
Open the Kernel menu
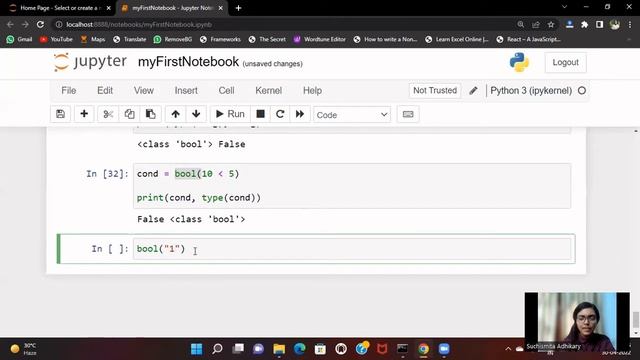(269, 91)
